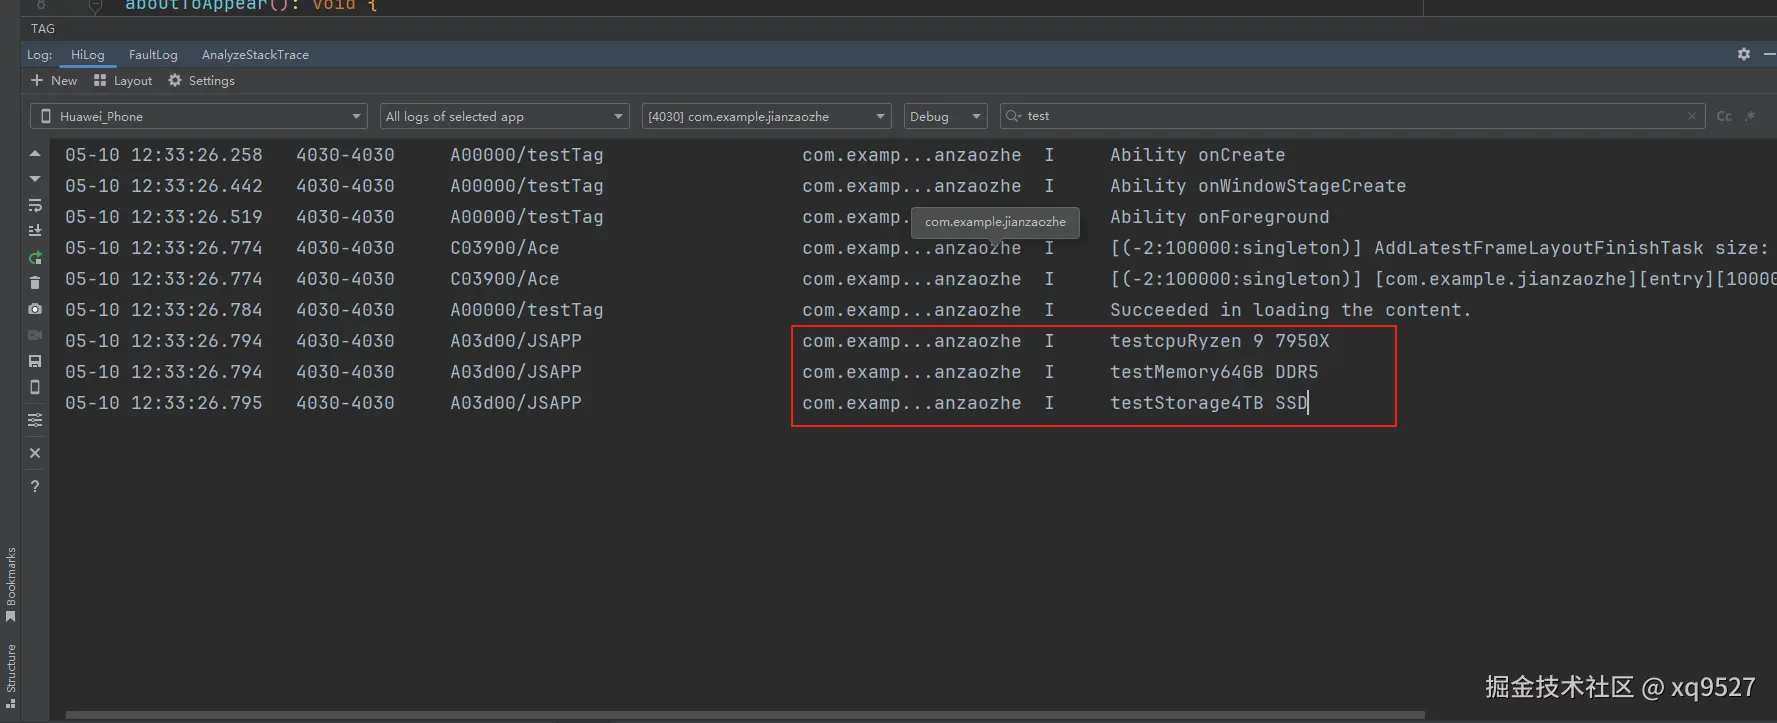
Task: Open the Layout options
Action: coord(123,80)
